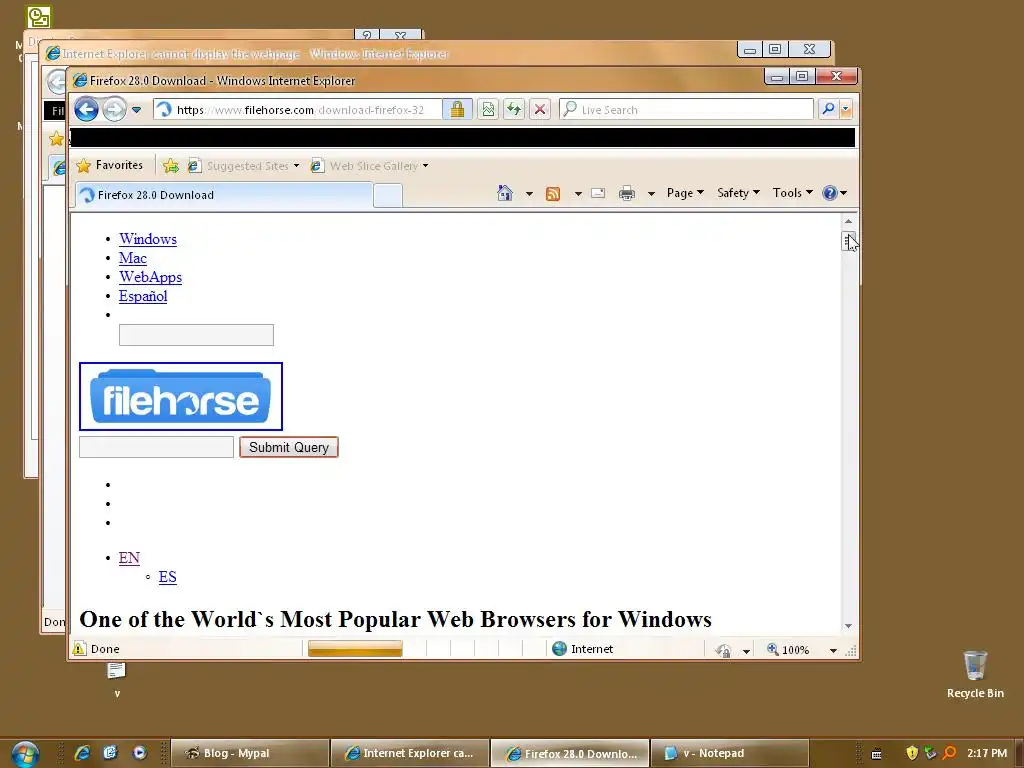The width and height of the screenshot is (1024, 768).
Task: Click the Internet zone globe icon
Action: tap(560, 648)
